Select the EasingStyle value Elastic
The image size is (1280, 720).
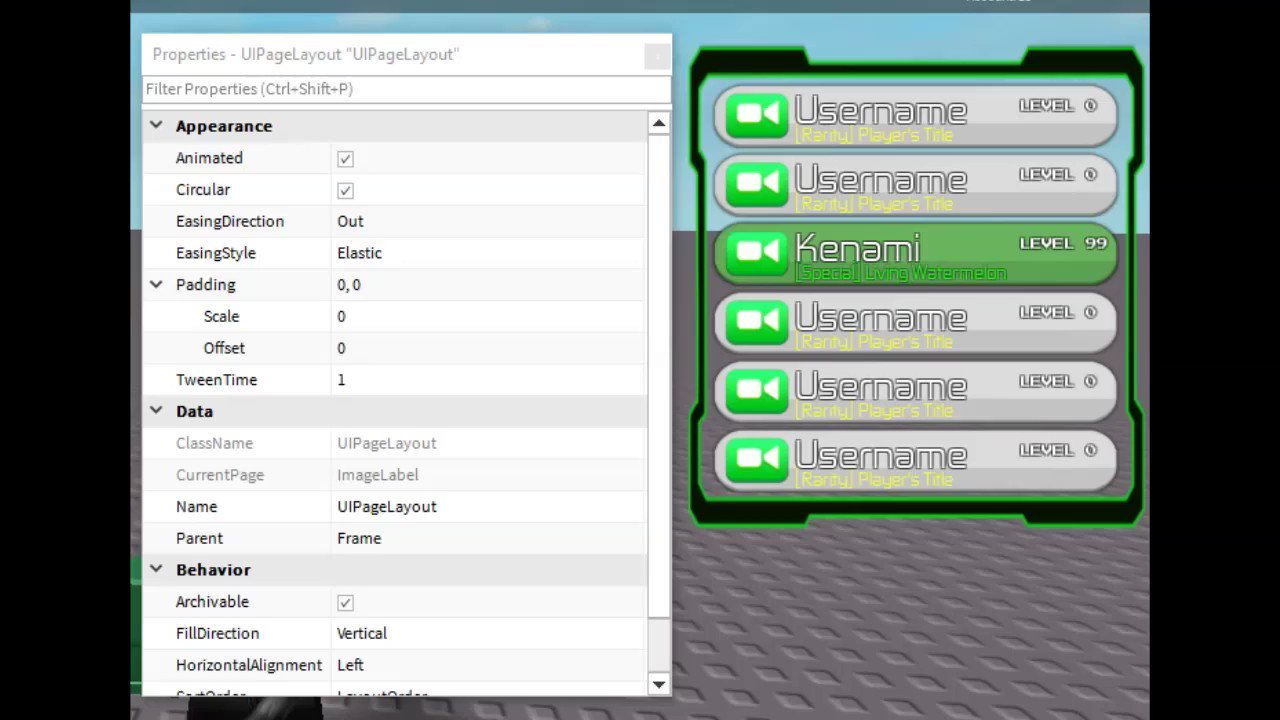pos(359,253)
